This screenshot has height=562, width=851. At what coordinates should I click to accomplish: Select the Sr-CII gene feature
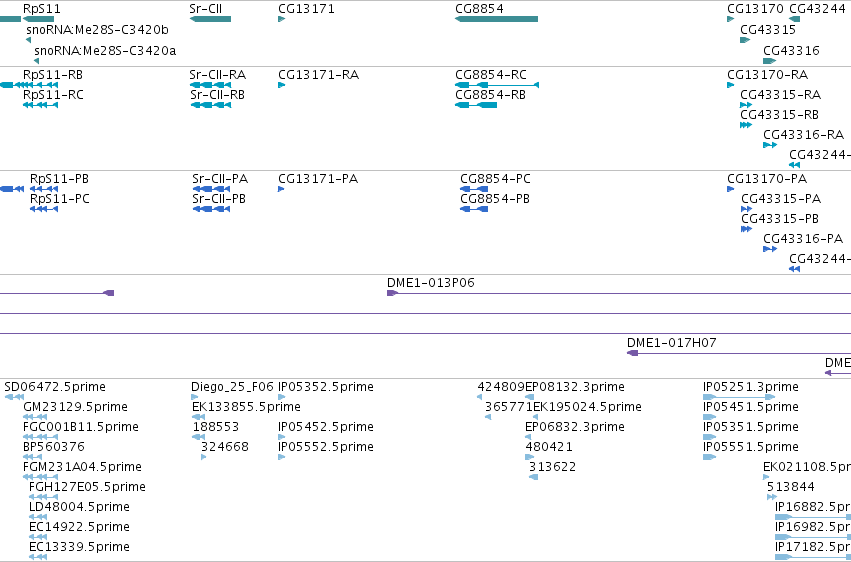210,19
